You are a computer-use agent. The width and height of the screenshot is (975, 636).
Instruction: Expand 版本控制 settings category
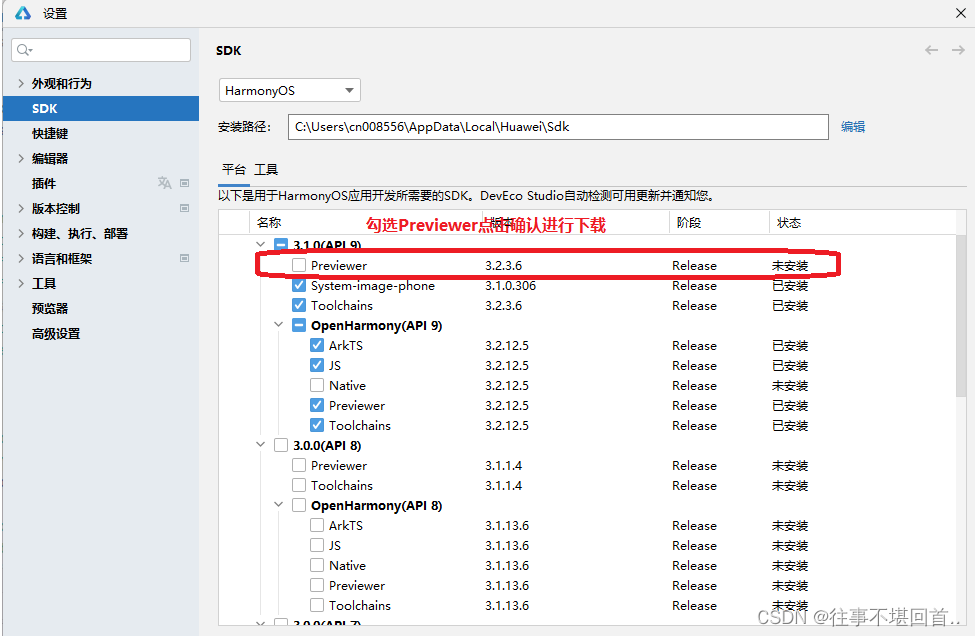pos(21,208)
